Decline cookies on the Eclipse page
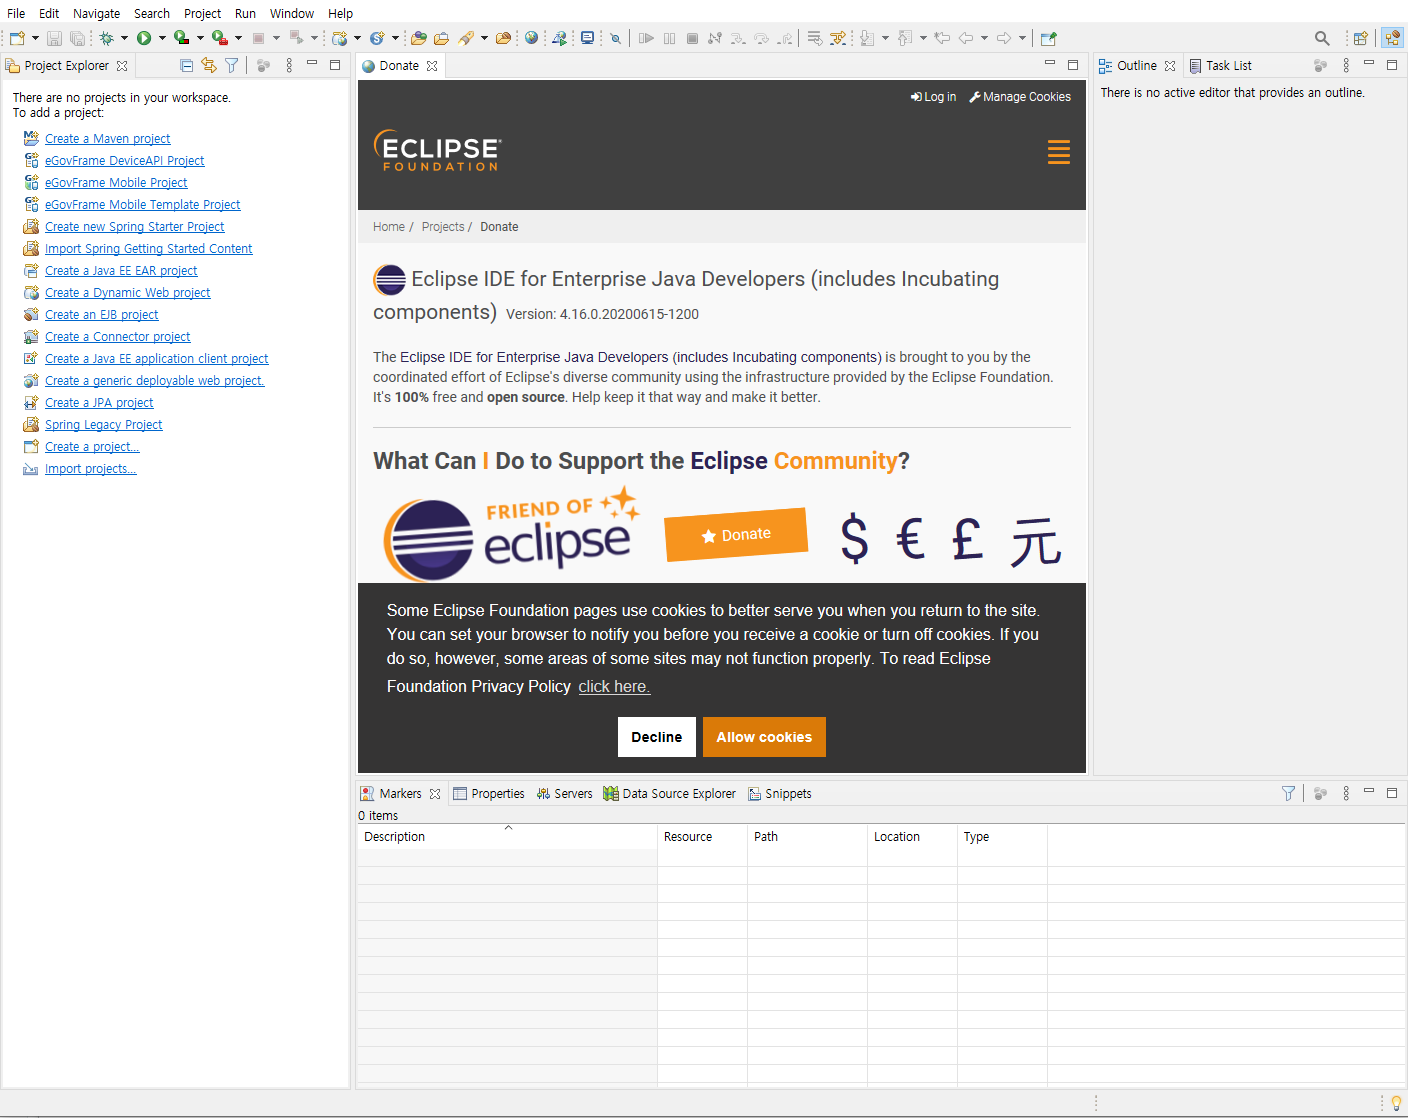The height and width of the screenshot is (1118, 1408). point(657,737)
